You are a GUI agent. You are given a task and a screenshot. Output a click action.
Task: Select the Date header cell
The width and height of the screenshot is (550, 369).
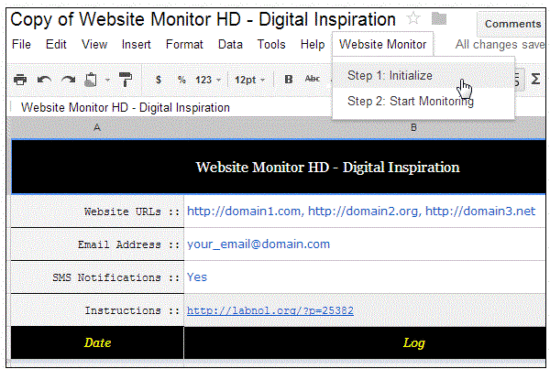coord(98,343)
